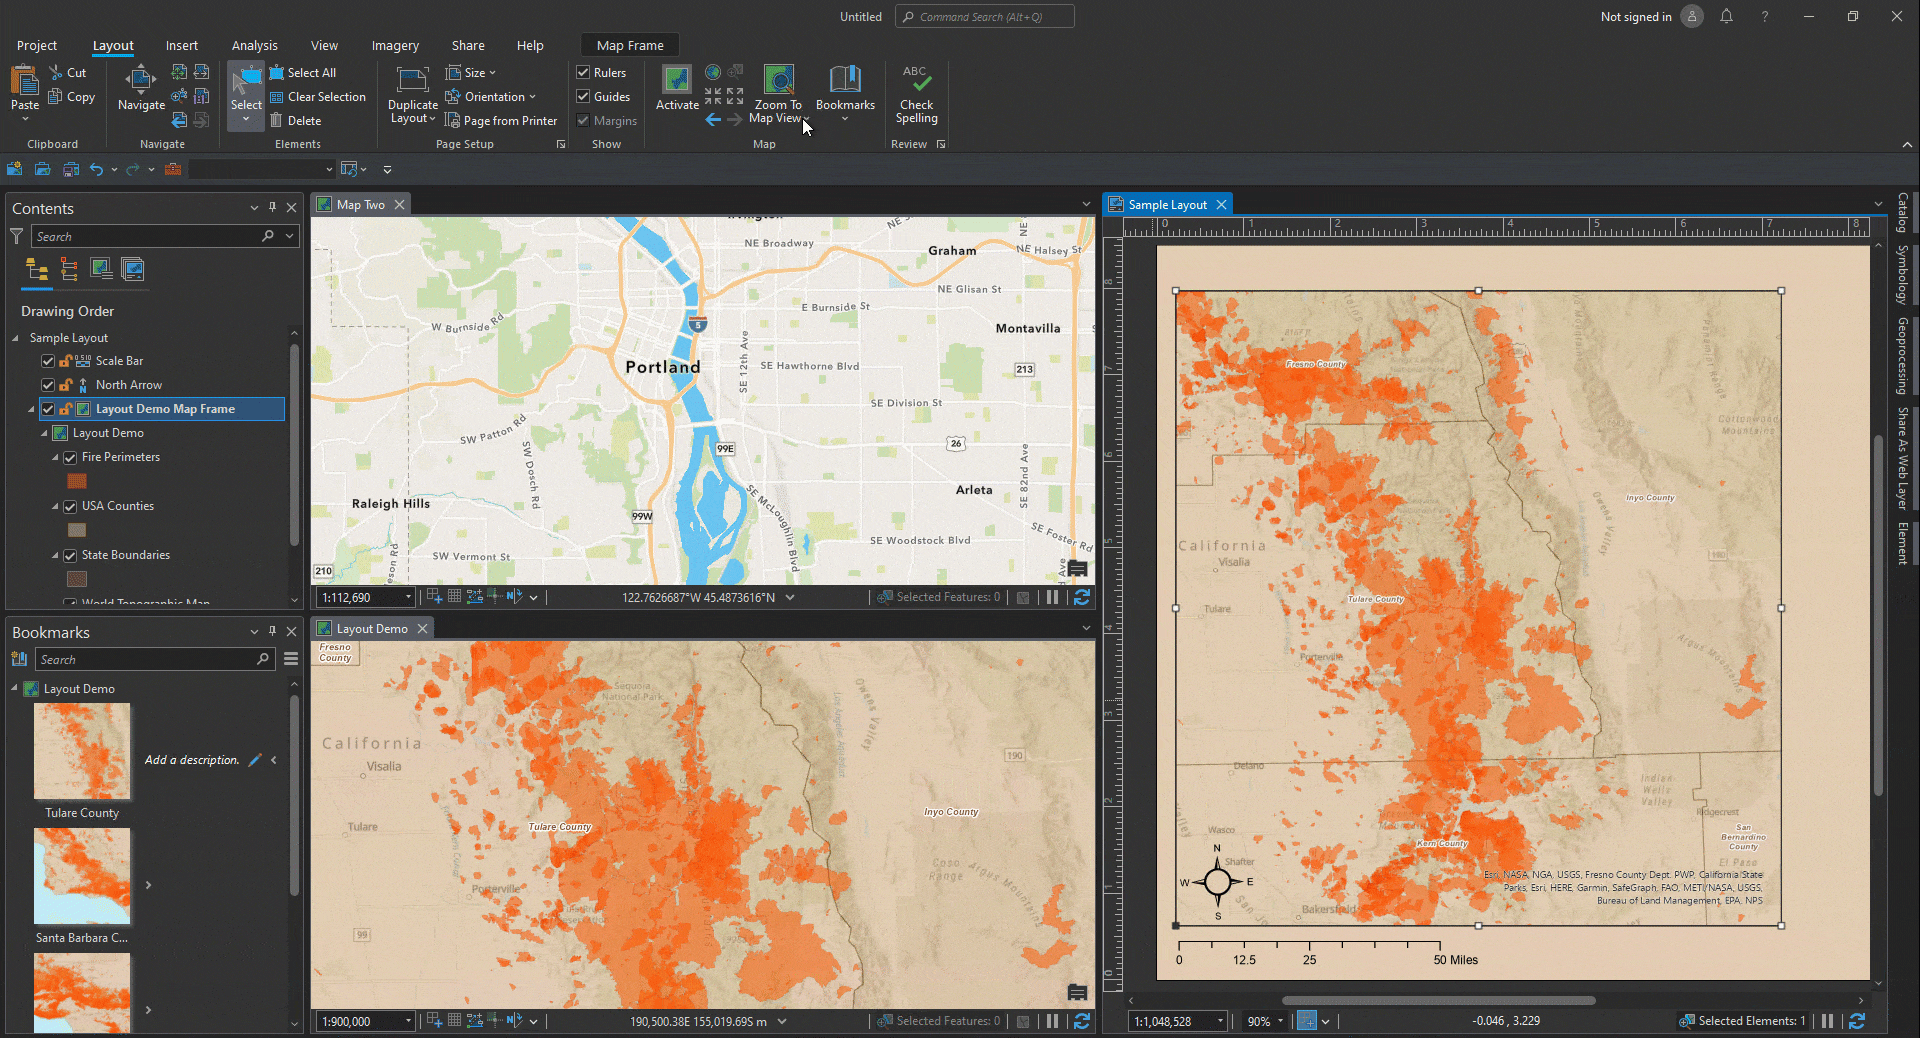1920x1038 pixels.
Task: Toggle the Rulers checkbox
Action: click(x=583, y=73)
